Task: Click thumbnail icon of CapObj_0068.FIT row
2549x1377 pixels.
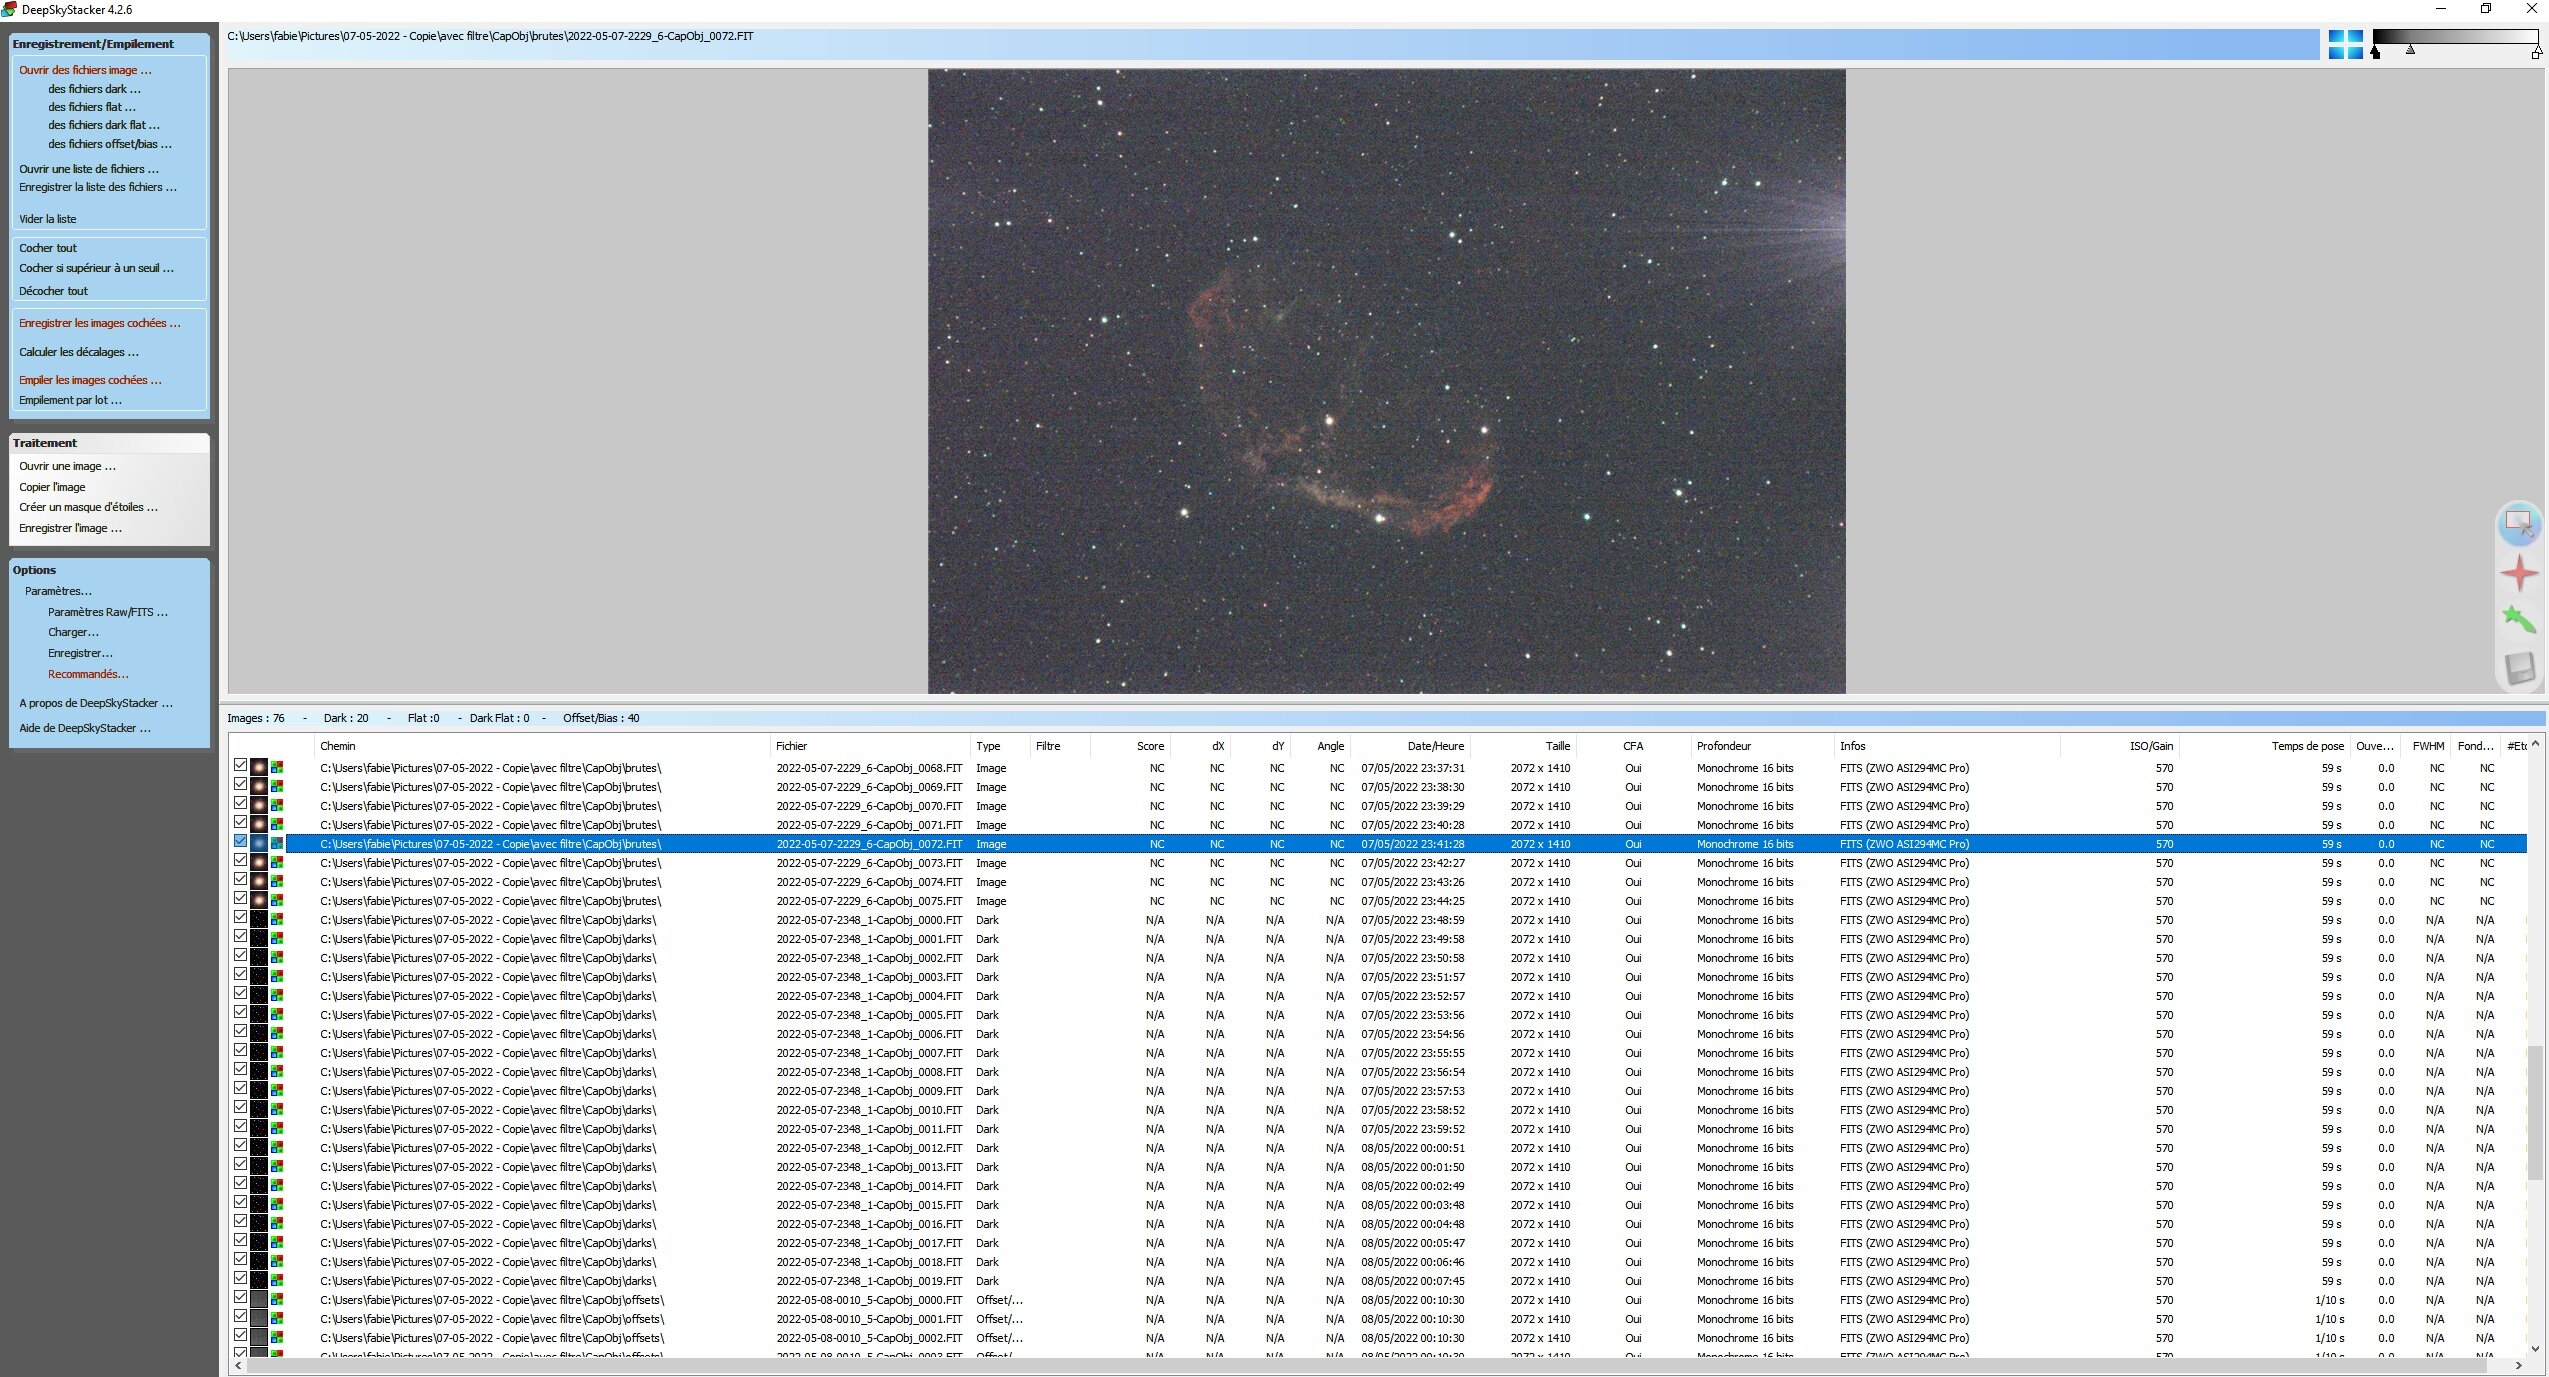Action: pos(259,768)
